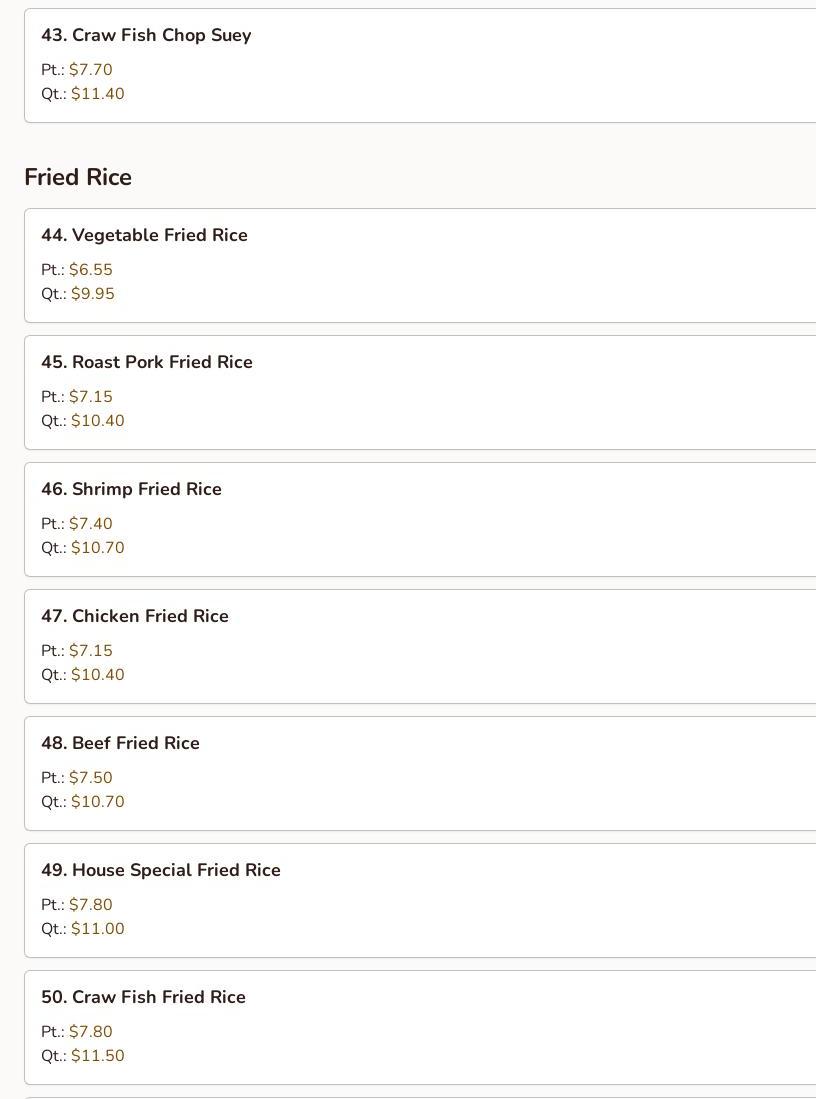Click Beef Fried Rice item title

120,743
